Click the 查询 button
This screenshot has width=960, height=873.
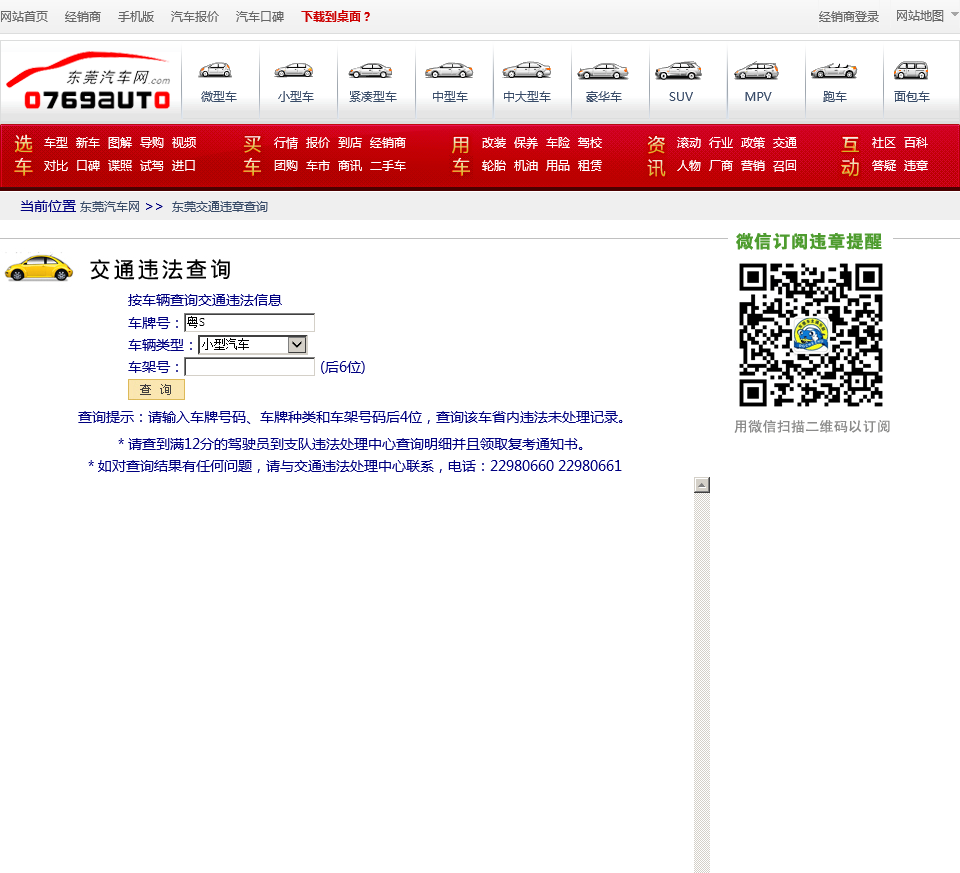coord(156,389)
